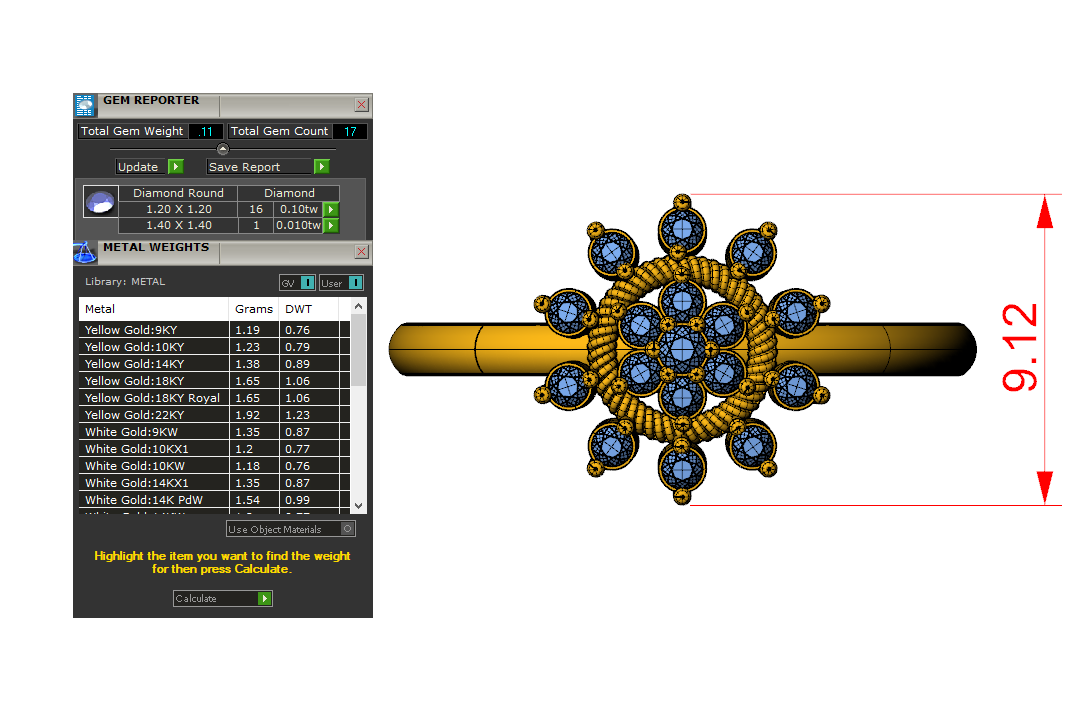Click the Total Gem Weight value field

(206, 132)
